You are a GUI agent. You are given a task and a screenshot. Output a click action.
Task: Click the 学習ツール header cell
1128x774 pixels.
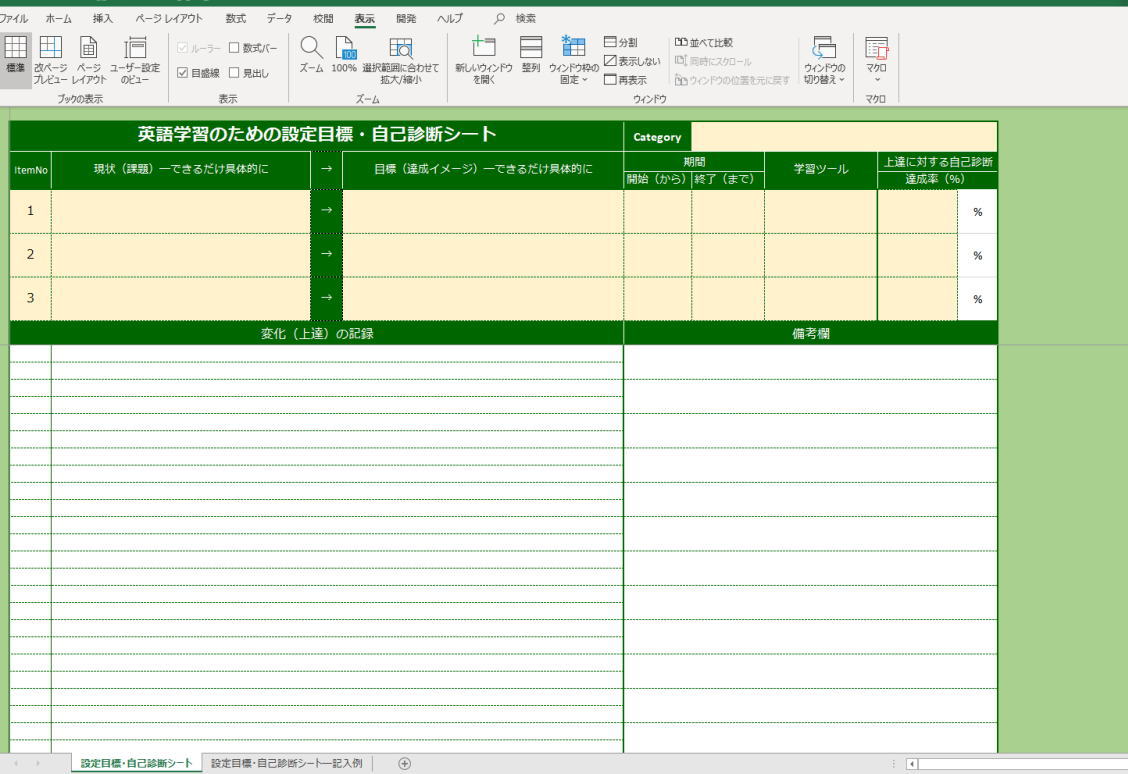point(821,170)
